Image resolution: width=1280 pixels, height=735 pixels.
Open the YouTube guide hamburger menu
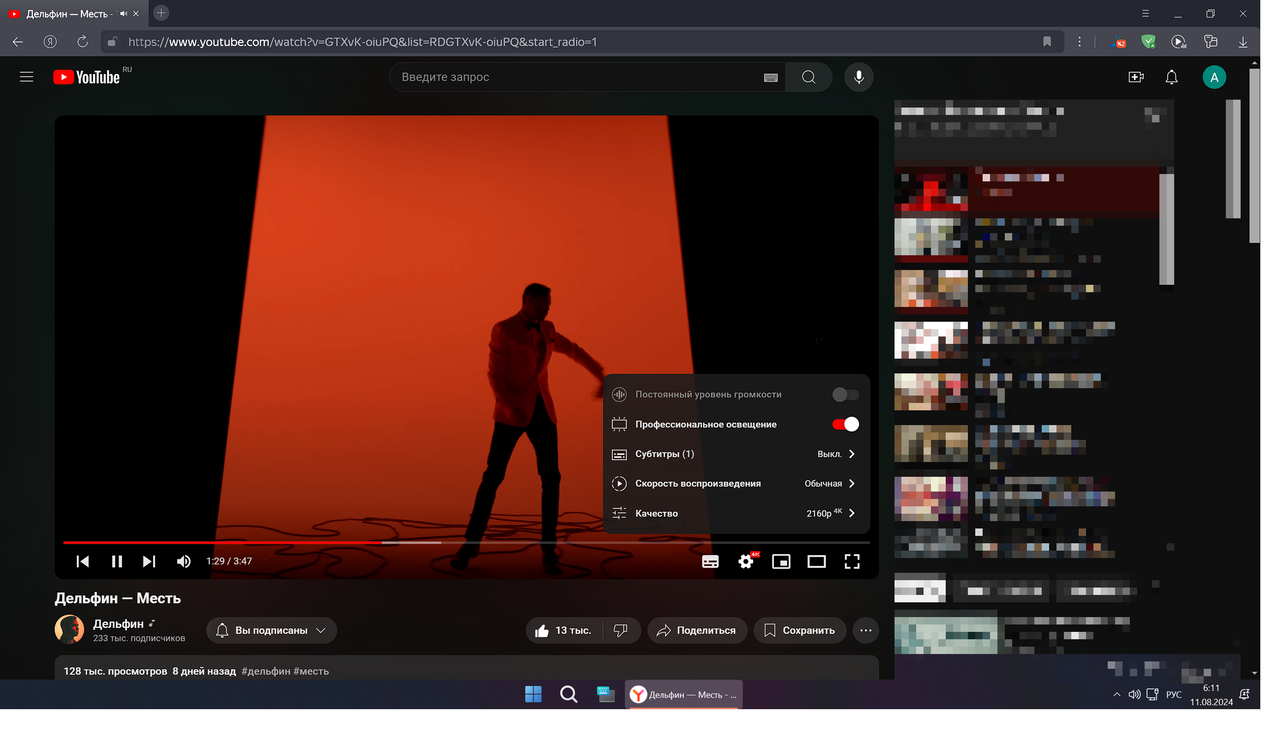click(x=27, y=77)
